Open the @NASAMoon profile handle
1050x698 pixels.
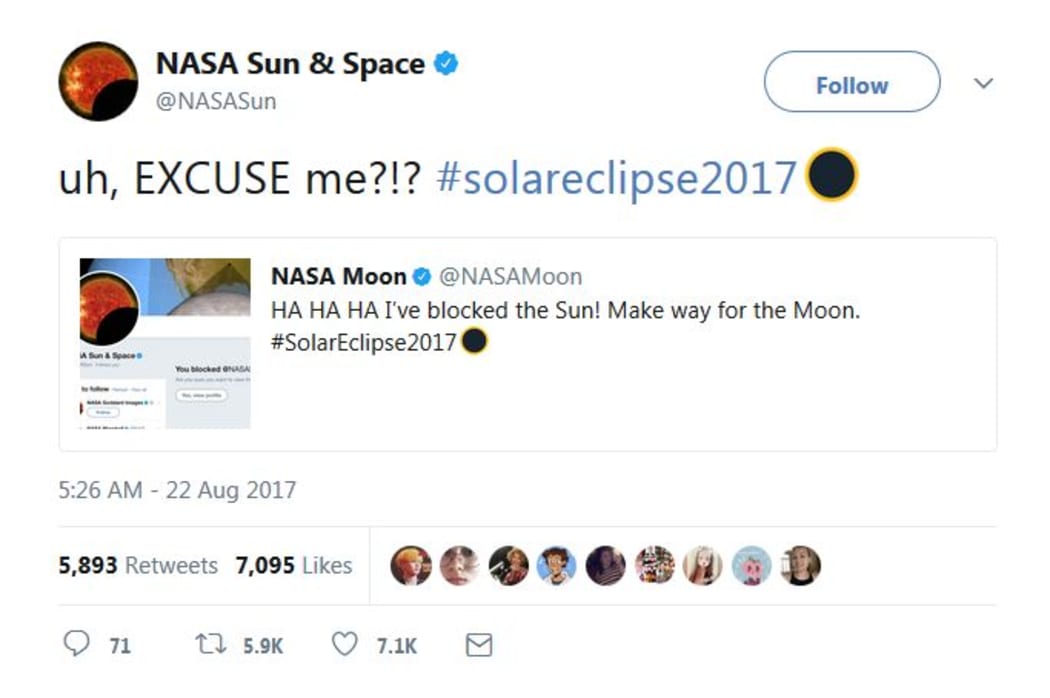pos(510,276)
